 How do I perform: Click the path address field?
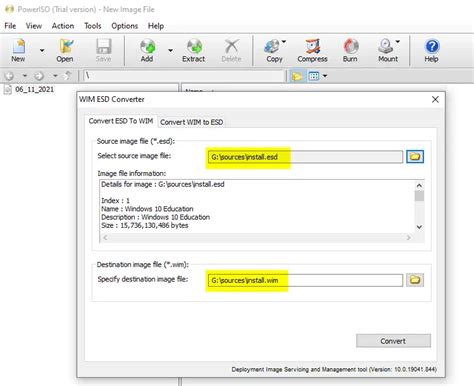(x=184, y=76)
